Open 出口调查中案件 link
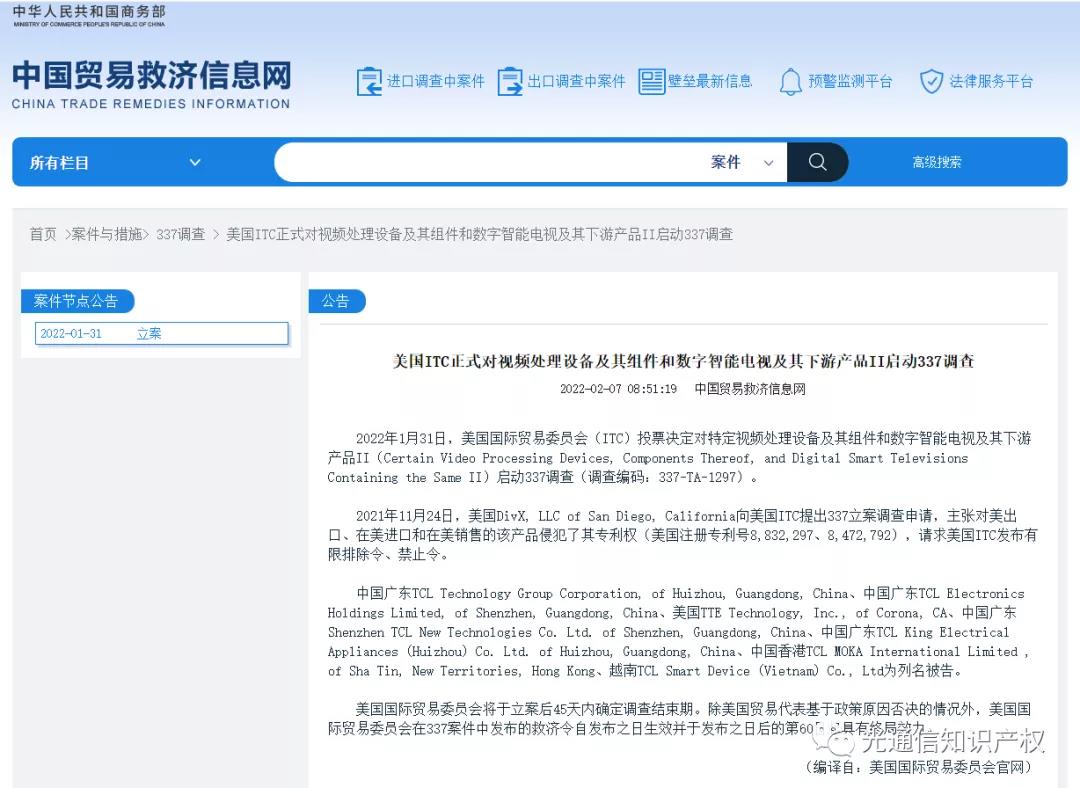This screenshot has height=788, width=1080. point(576,81)
